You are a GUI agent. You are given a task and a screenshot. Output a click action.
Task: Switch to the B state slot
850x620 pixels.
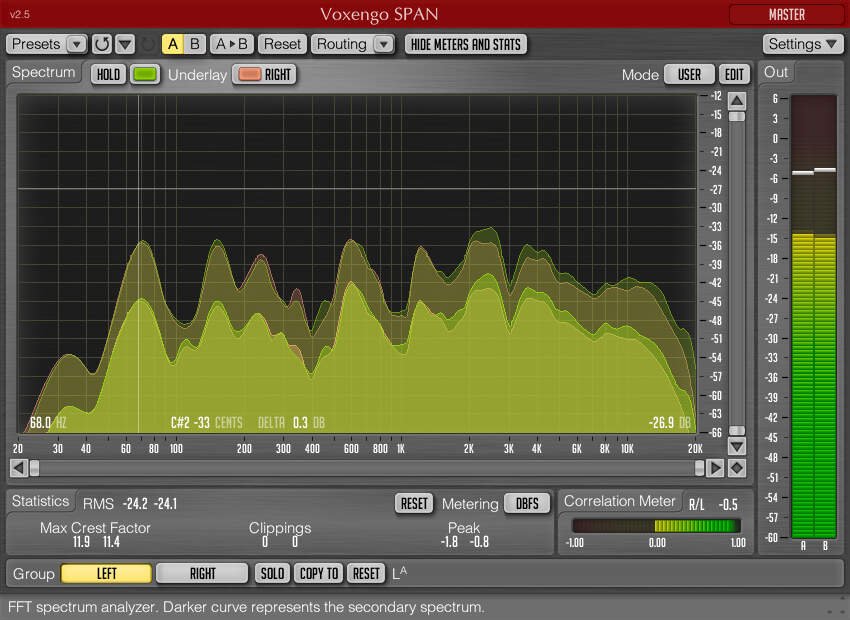tap(194, 44)
